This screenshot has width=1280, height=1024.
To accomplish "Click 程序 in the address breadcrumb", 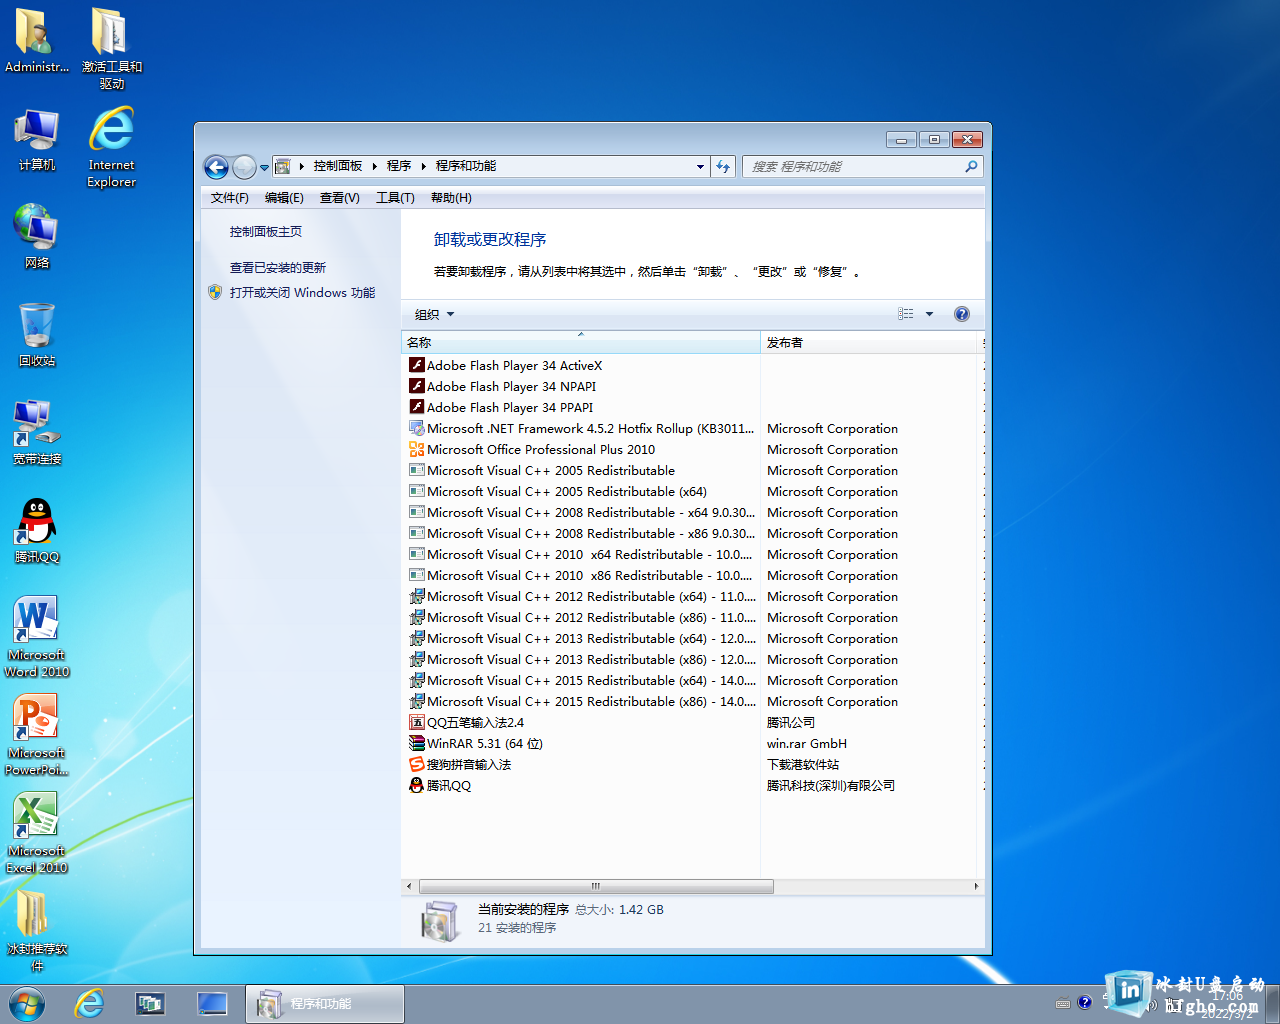I will (x=399, y=166).
